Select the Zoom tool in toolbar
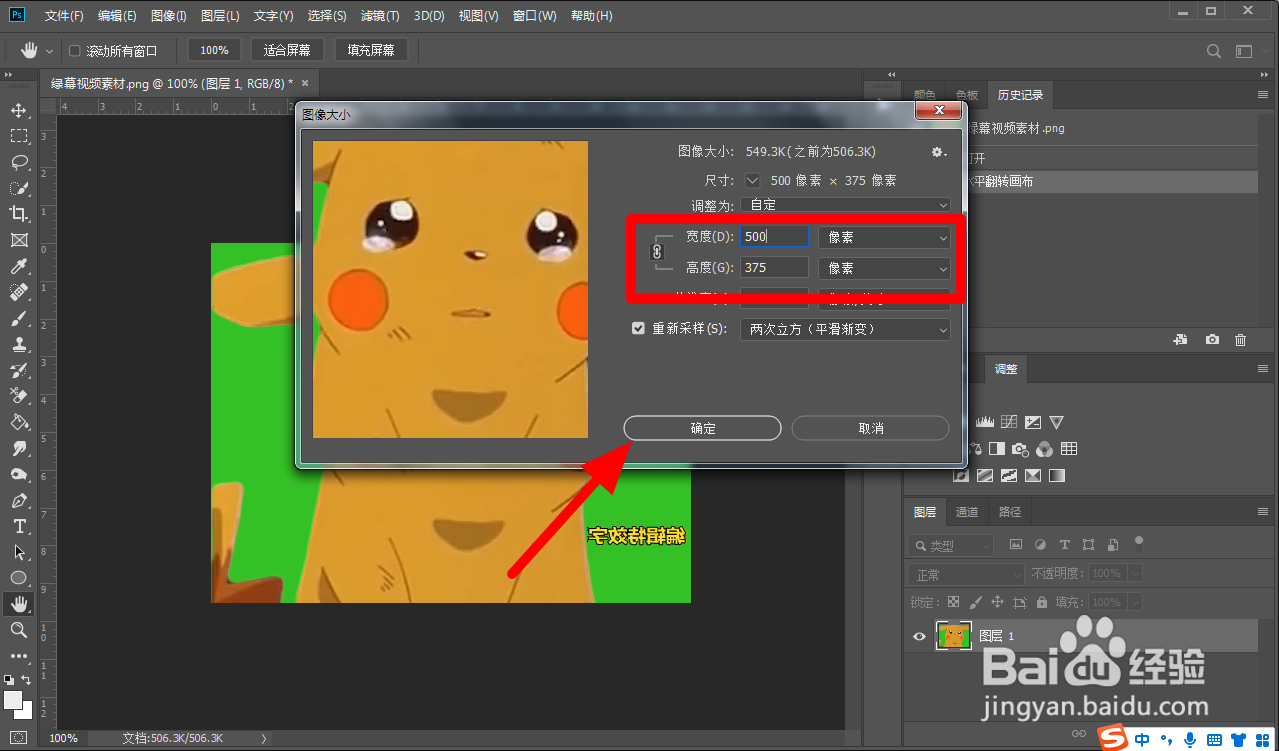The height and width of the screenshot is (751, 1279). pyautogui.click(x=18, y=630)
